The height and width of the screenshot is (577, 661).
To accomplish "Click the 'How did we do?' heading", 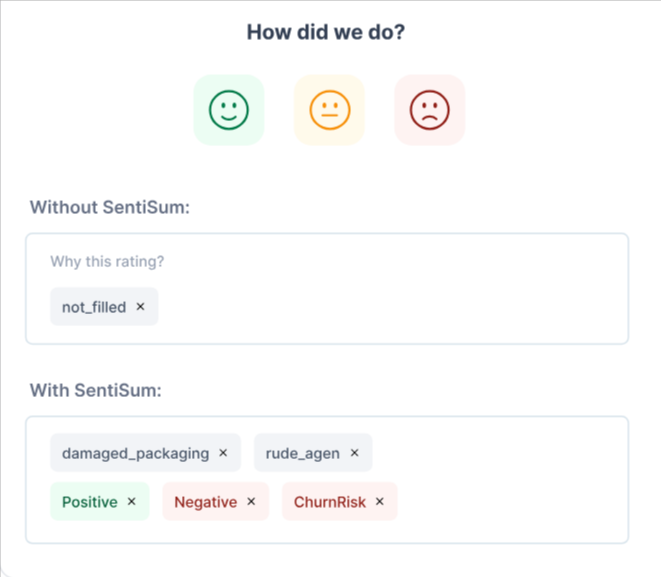I will point(326,32).
